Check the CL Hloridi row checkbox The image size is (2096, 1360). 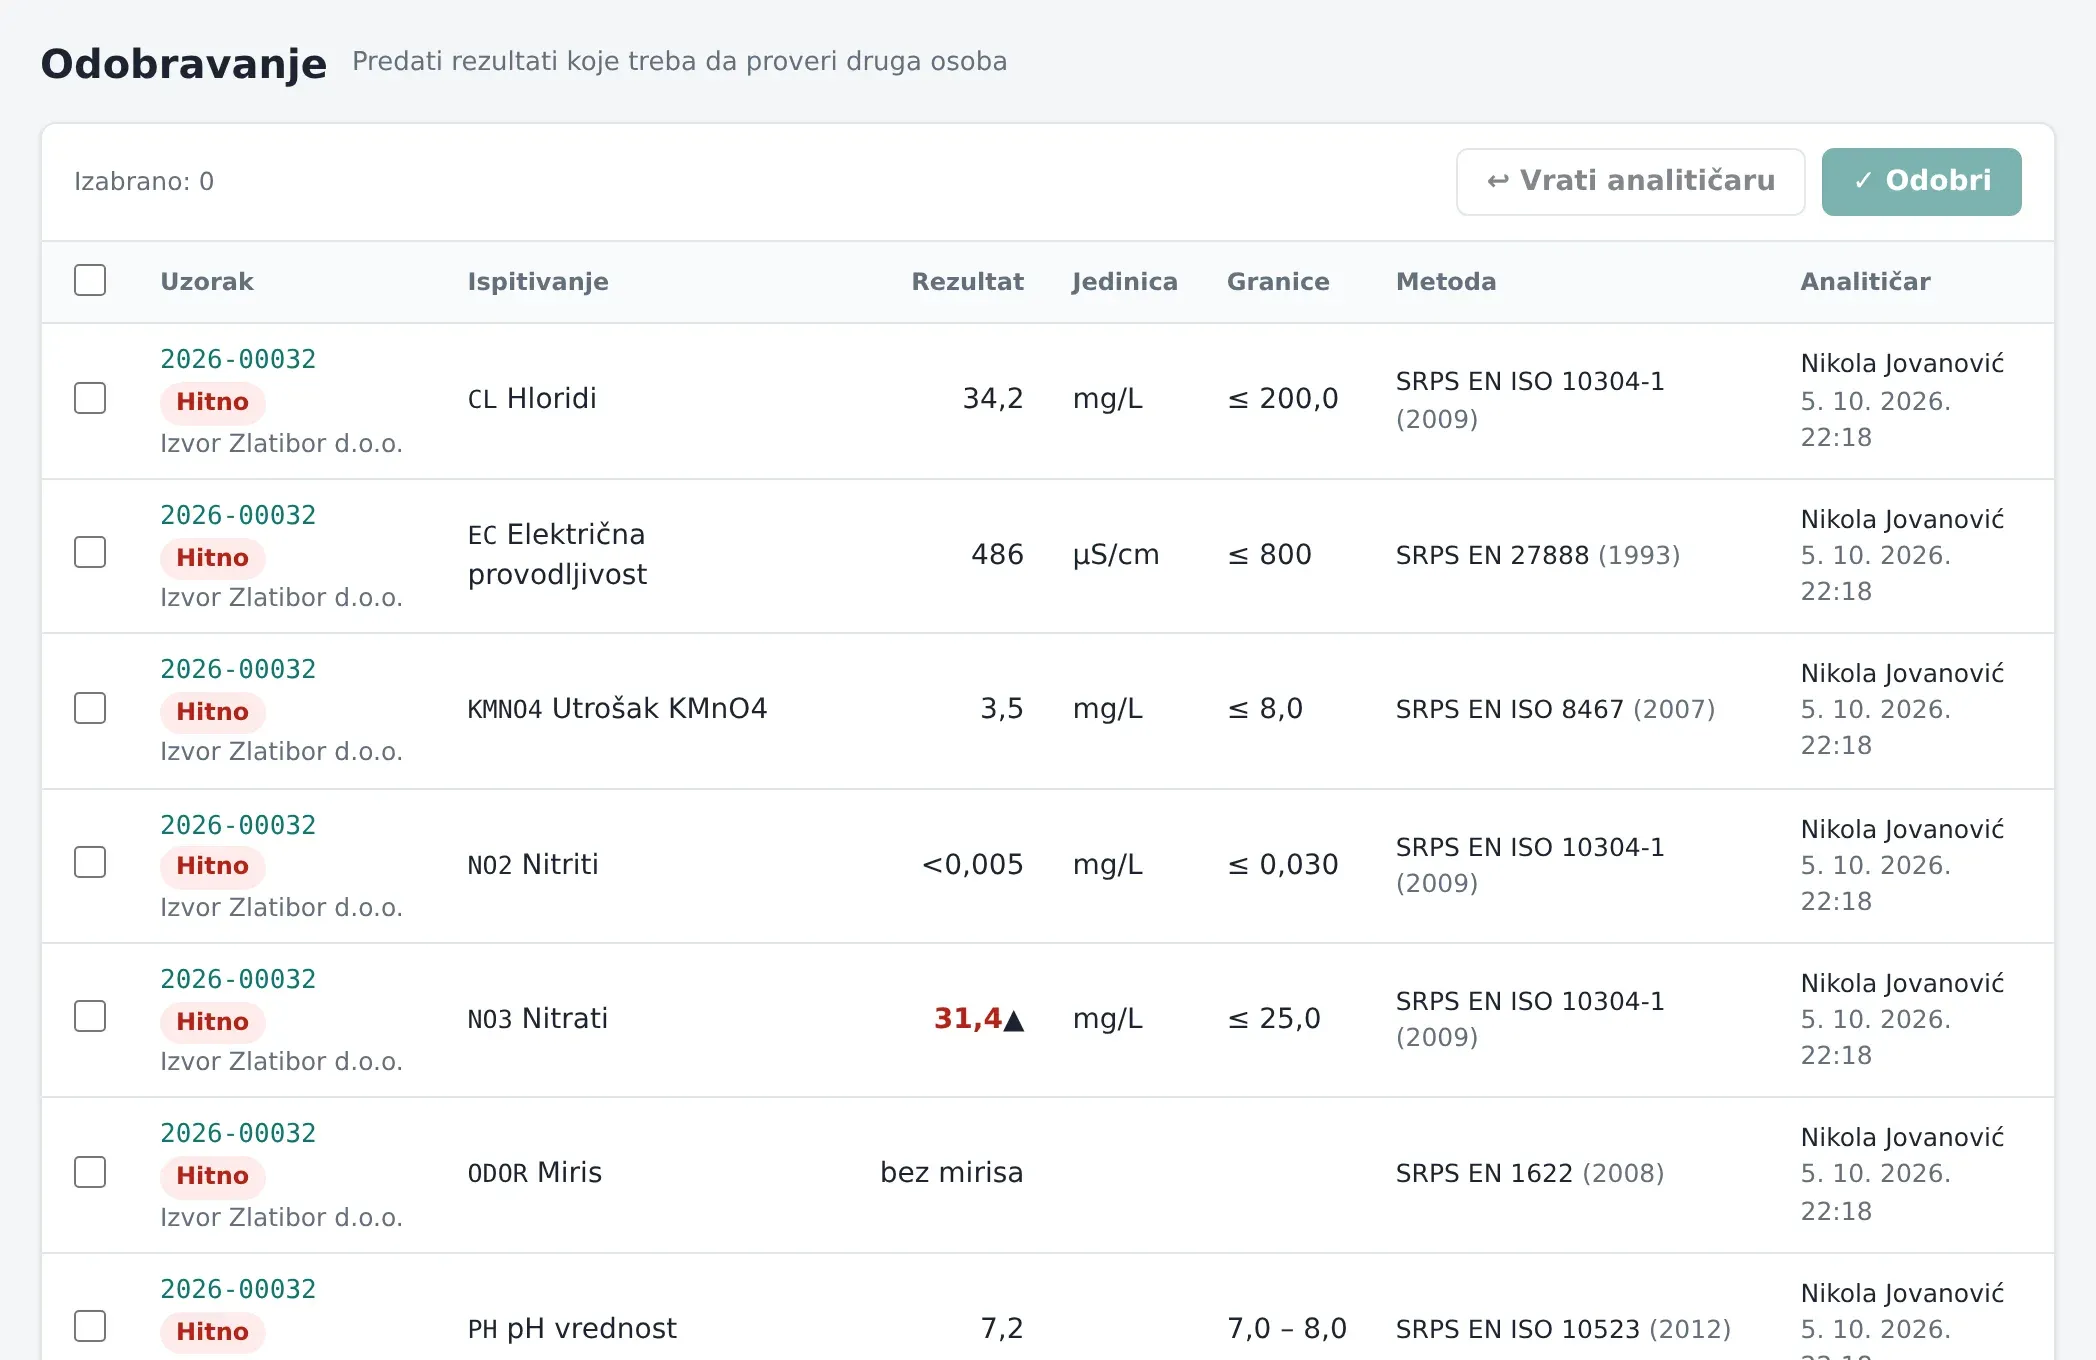coord(90,398)
